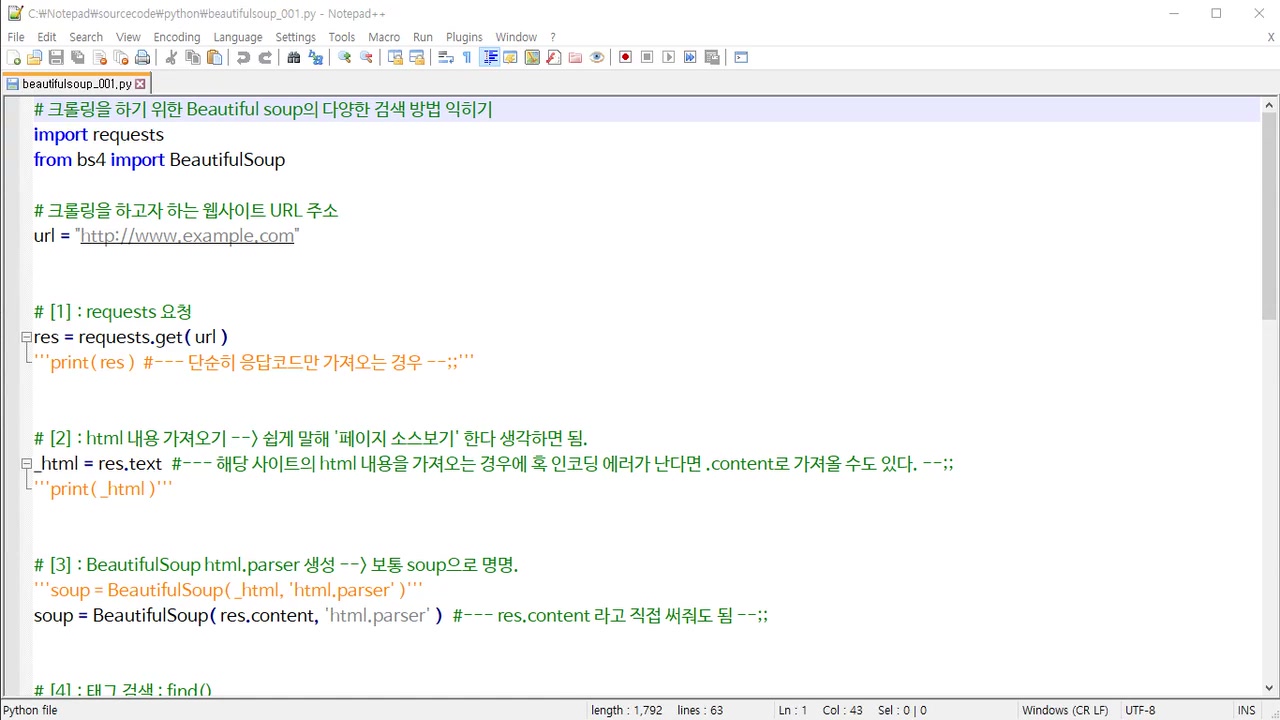This screenshot has height=720, width=1280.
Task: Open the Find dialog via binoculars icon
Action: tap(293, 57)
